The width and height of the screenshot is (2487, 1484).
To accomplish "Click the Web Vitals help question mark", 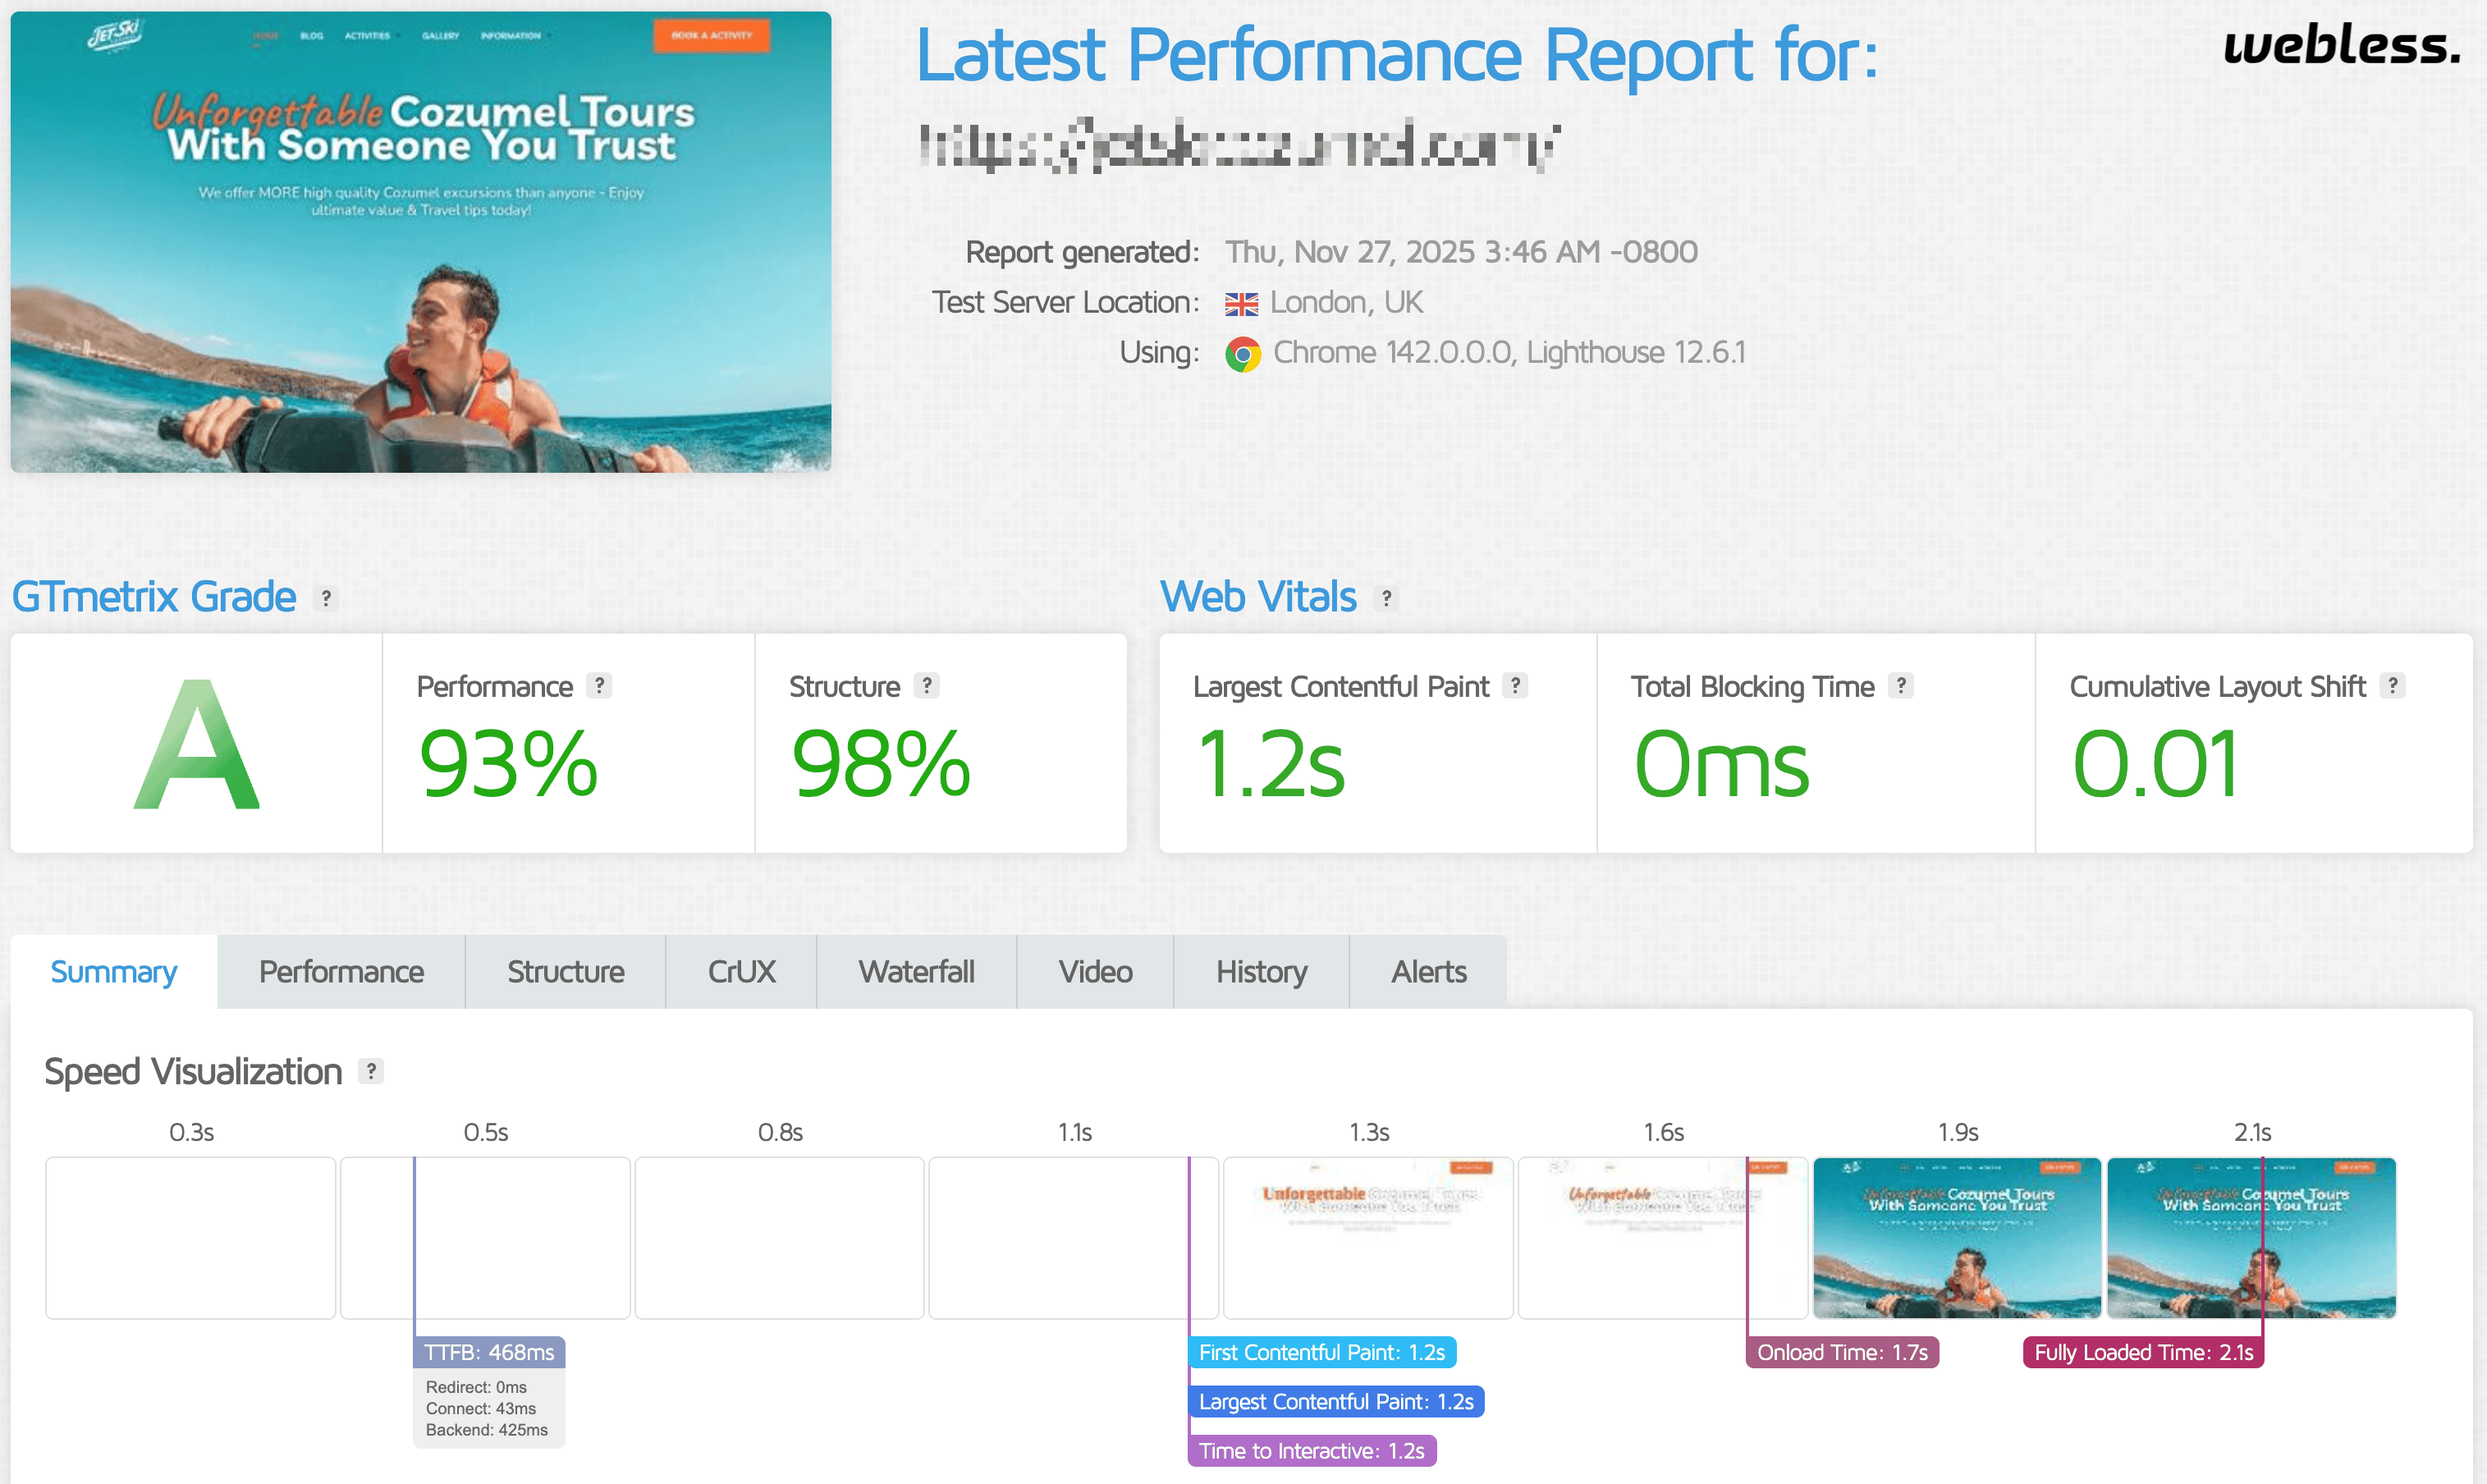I will pyautogui.click(x=1386, y=598).
